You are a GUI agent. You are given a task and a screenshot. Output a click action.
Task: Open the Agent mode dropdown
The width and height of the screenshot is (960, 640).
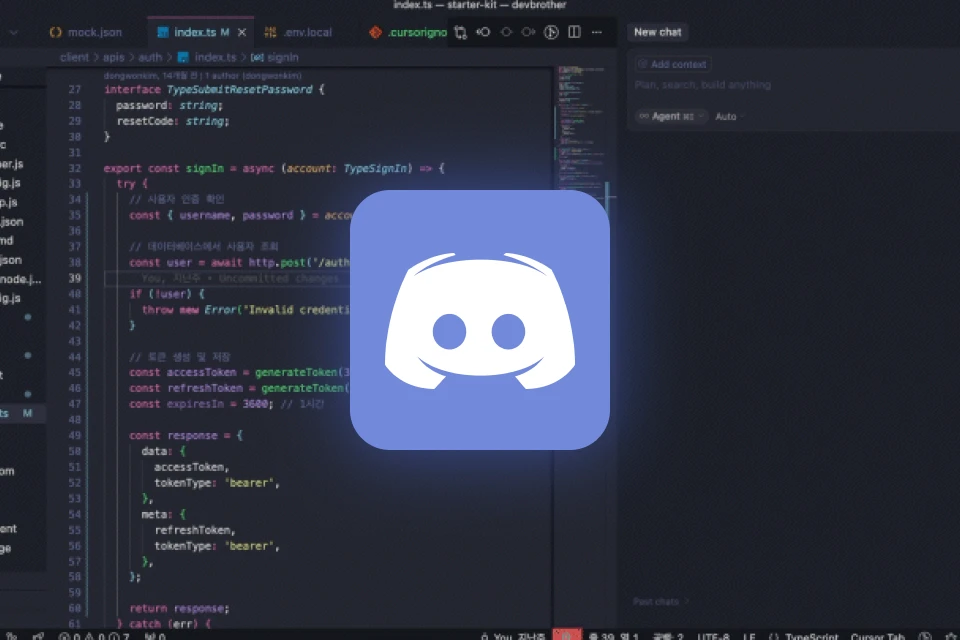(671, 116)
